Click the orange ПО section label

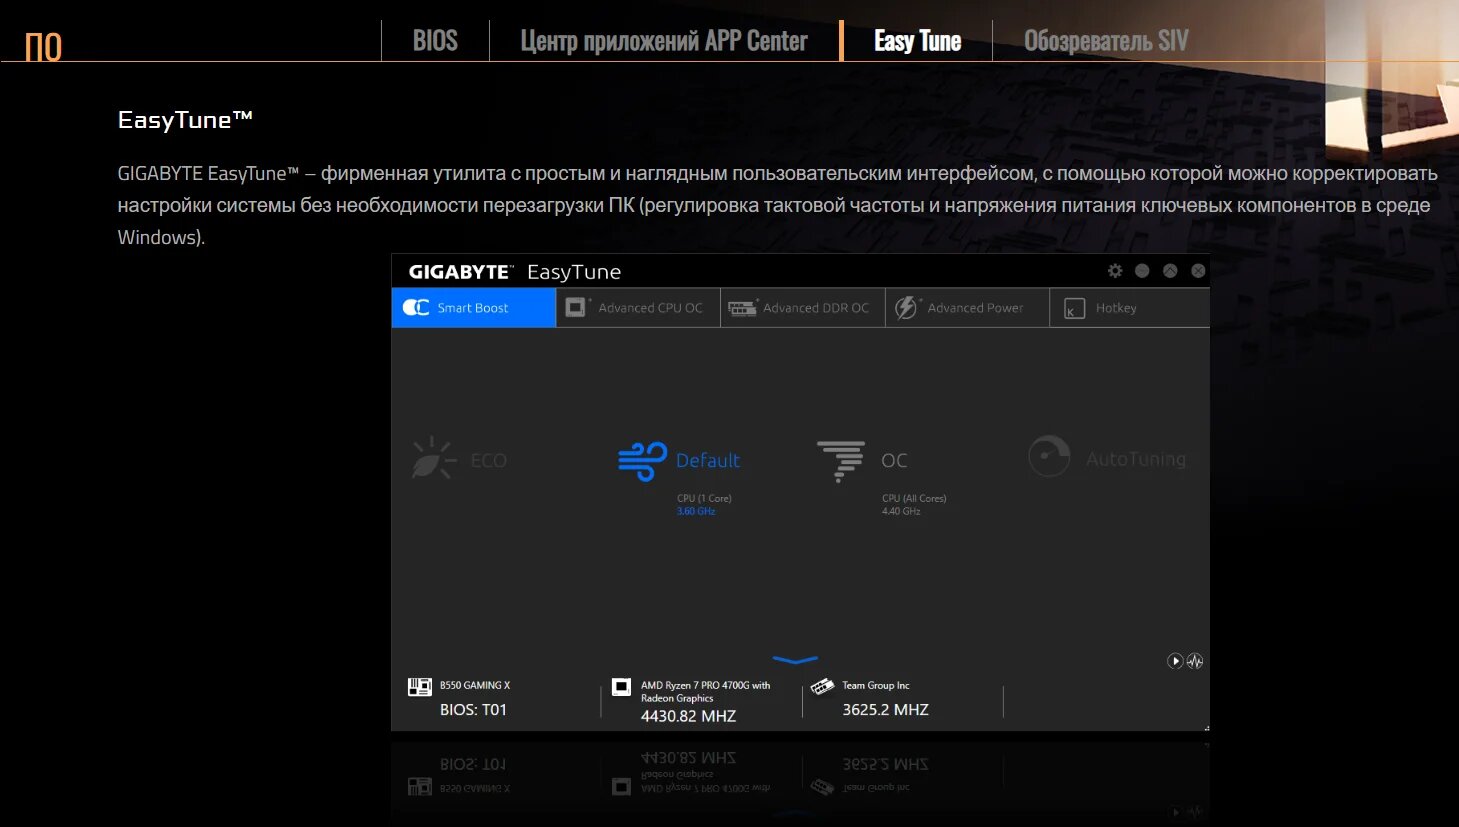pos(43,47)
